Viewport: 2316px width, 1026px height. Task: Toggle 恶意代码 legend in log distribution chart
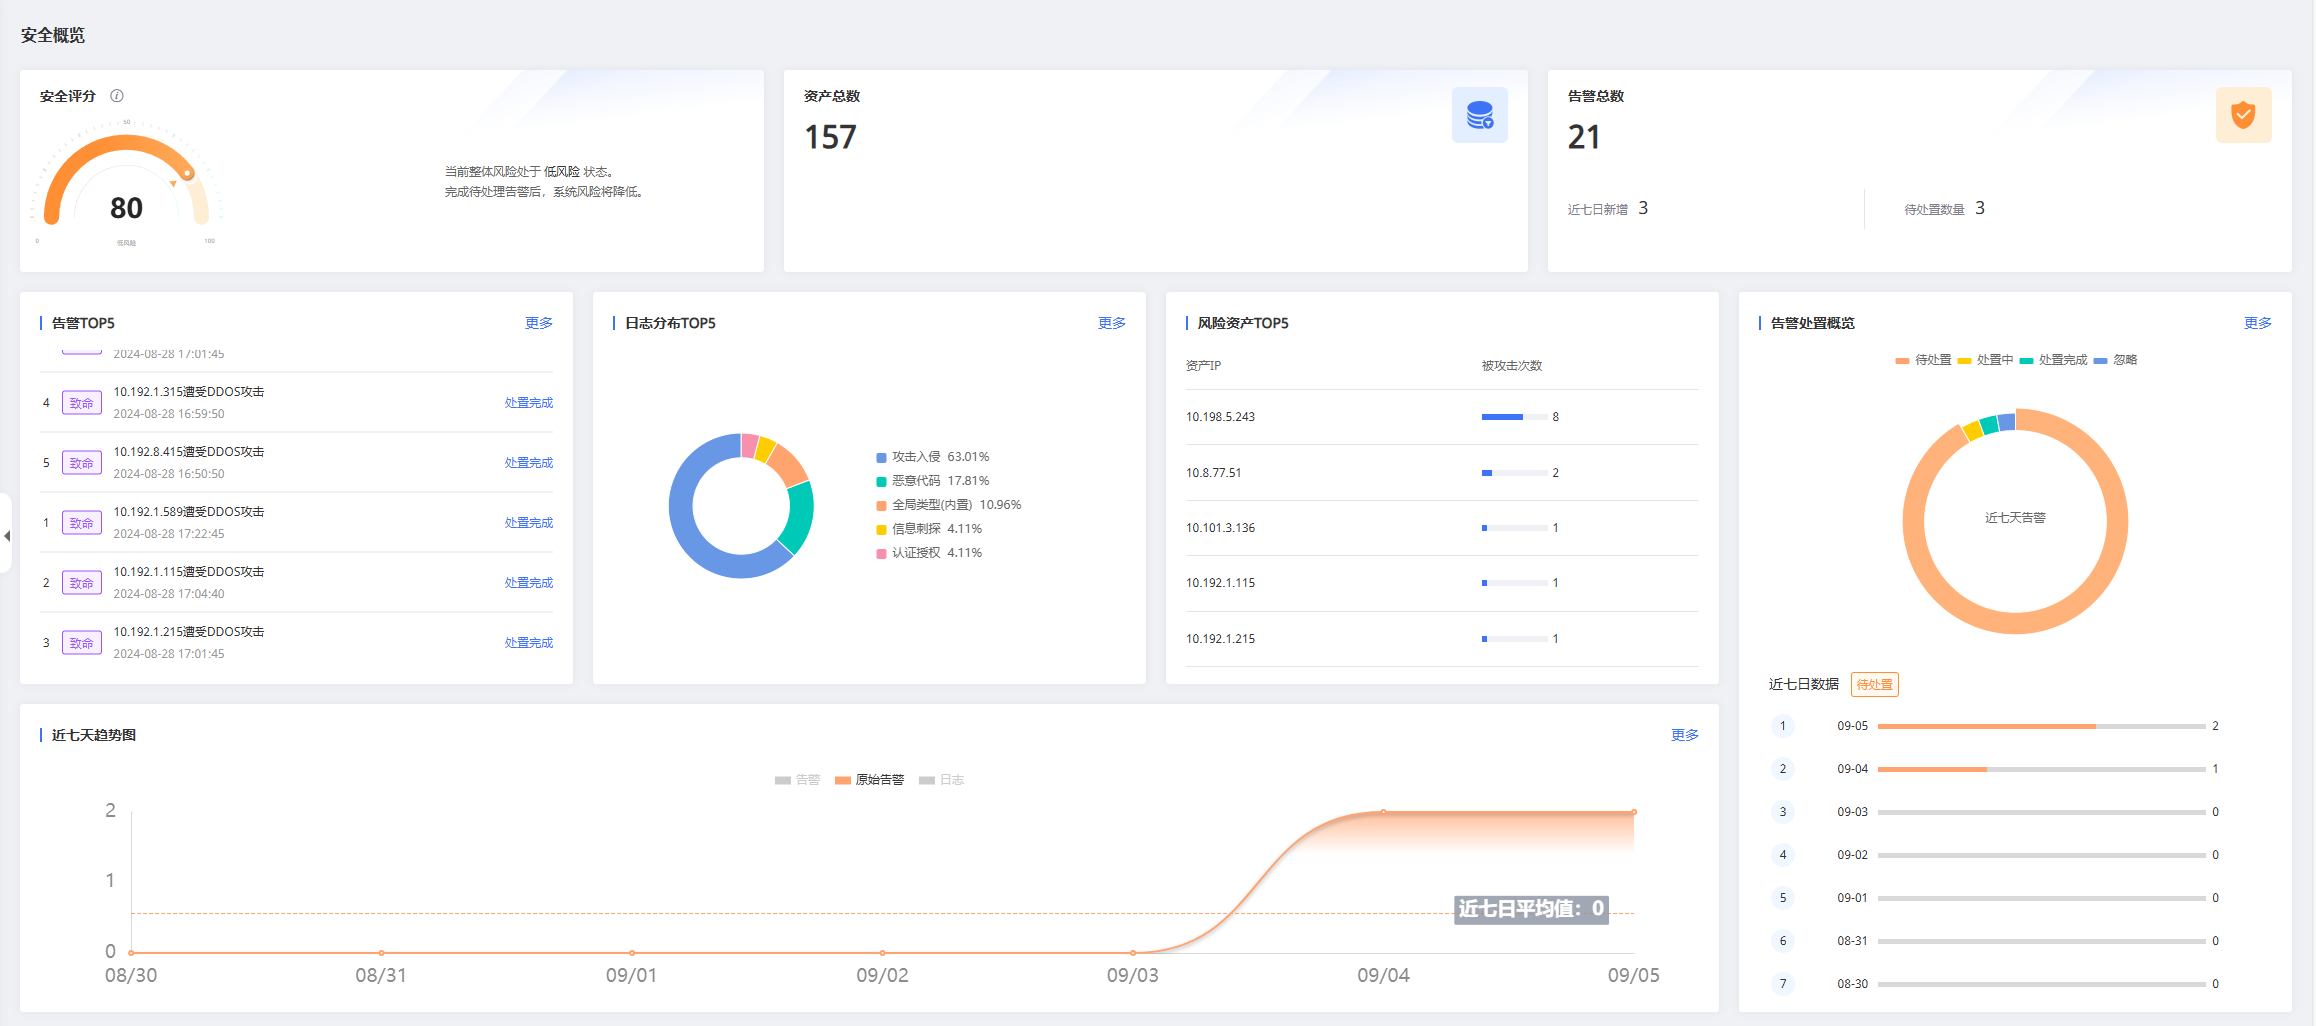[933, 481]
